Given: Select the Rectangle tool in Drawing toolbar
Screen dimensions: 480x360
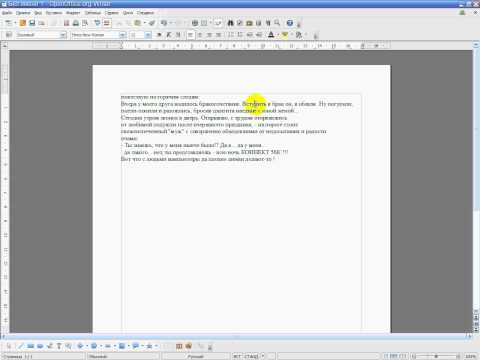Looking at the screenshot, I should tap(30, 346).
